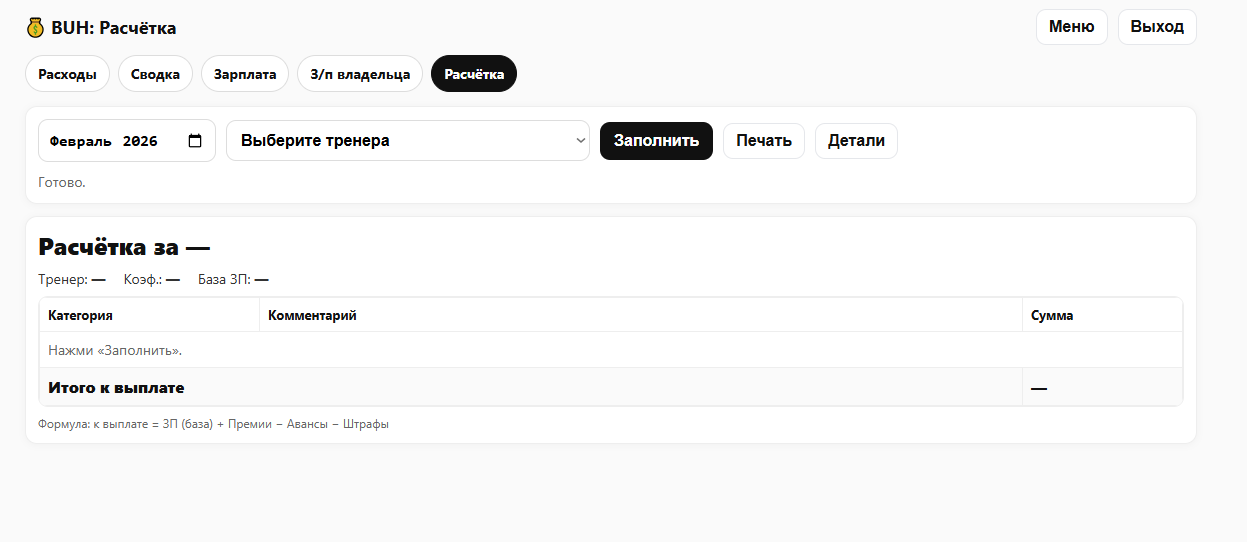Expand the "Выберите тренера" trainer dropdown
This screenshot has width=1247, height=542.
407,141
